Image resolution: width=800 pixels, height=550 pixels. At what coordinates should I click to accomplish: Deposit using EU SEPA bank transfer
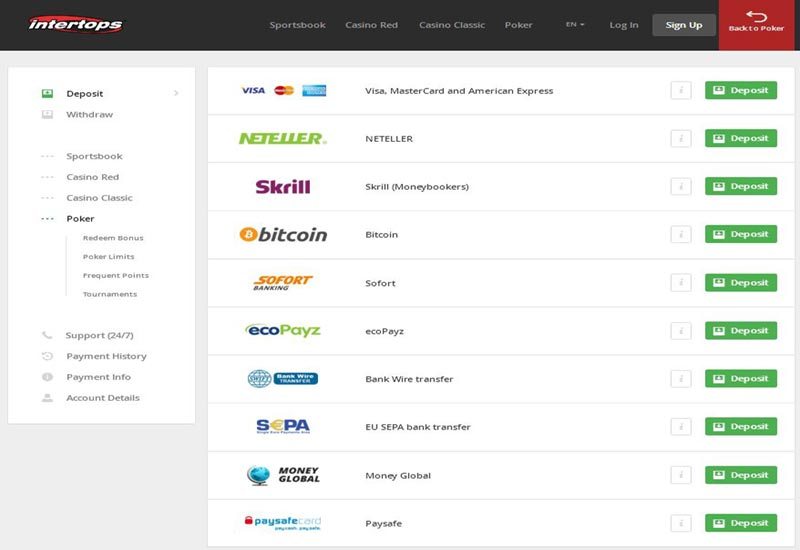point(741,427)
